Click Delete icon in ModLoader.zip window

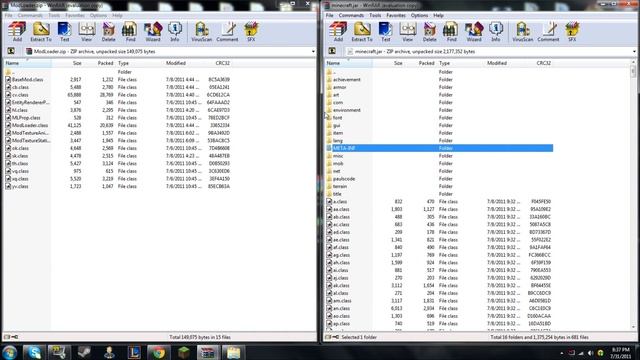click(108, 32)
